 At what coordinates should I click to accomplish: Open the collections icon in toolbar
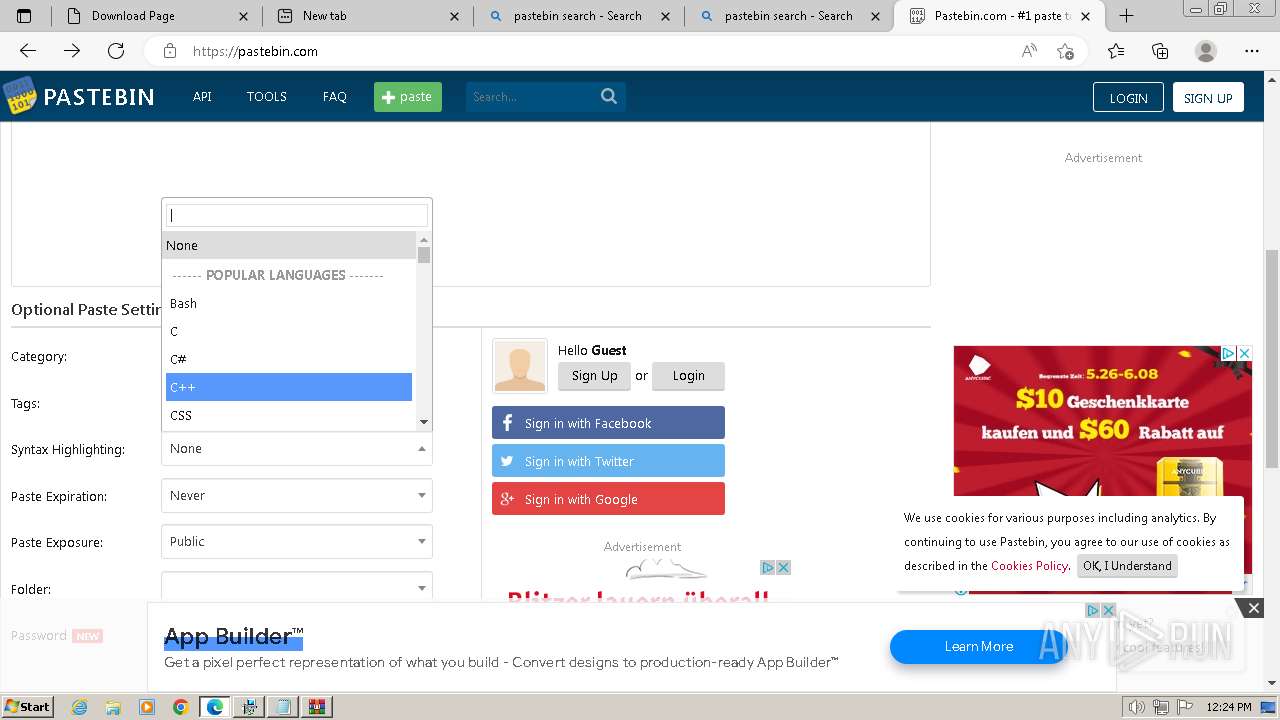point(1160,51)
